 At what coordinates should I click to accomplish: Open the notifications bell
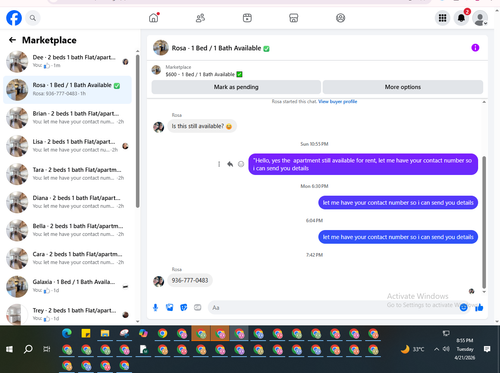[x=461, y=18]
